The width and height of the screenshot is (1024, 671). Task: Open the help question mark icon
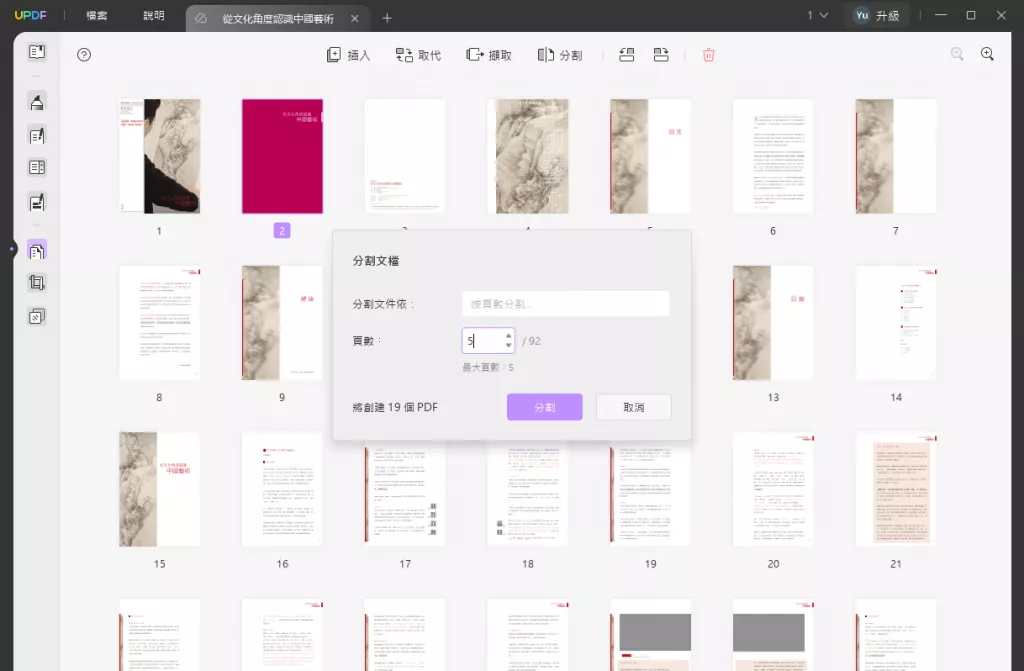(x=84, y=55)
